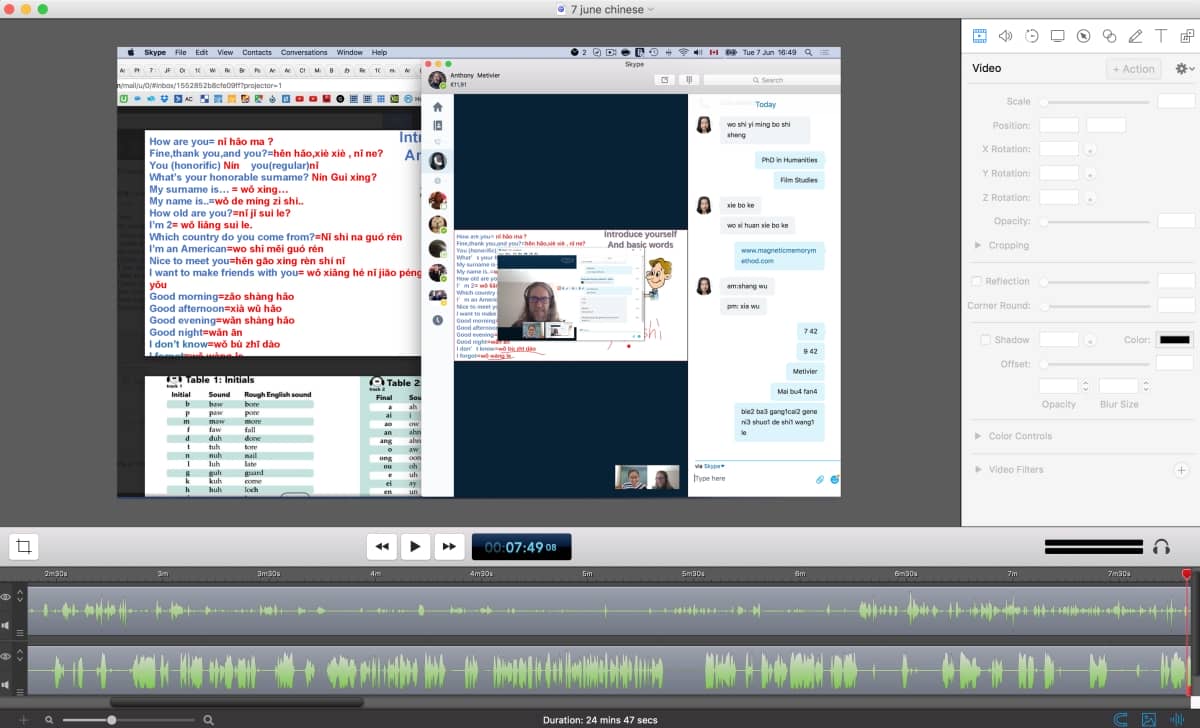Switch to the Video properties tab
This screenshot has height=728, width=1200.
(x=979, y=37)
